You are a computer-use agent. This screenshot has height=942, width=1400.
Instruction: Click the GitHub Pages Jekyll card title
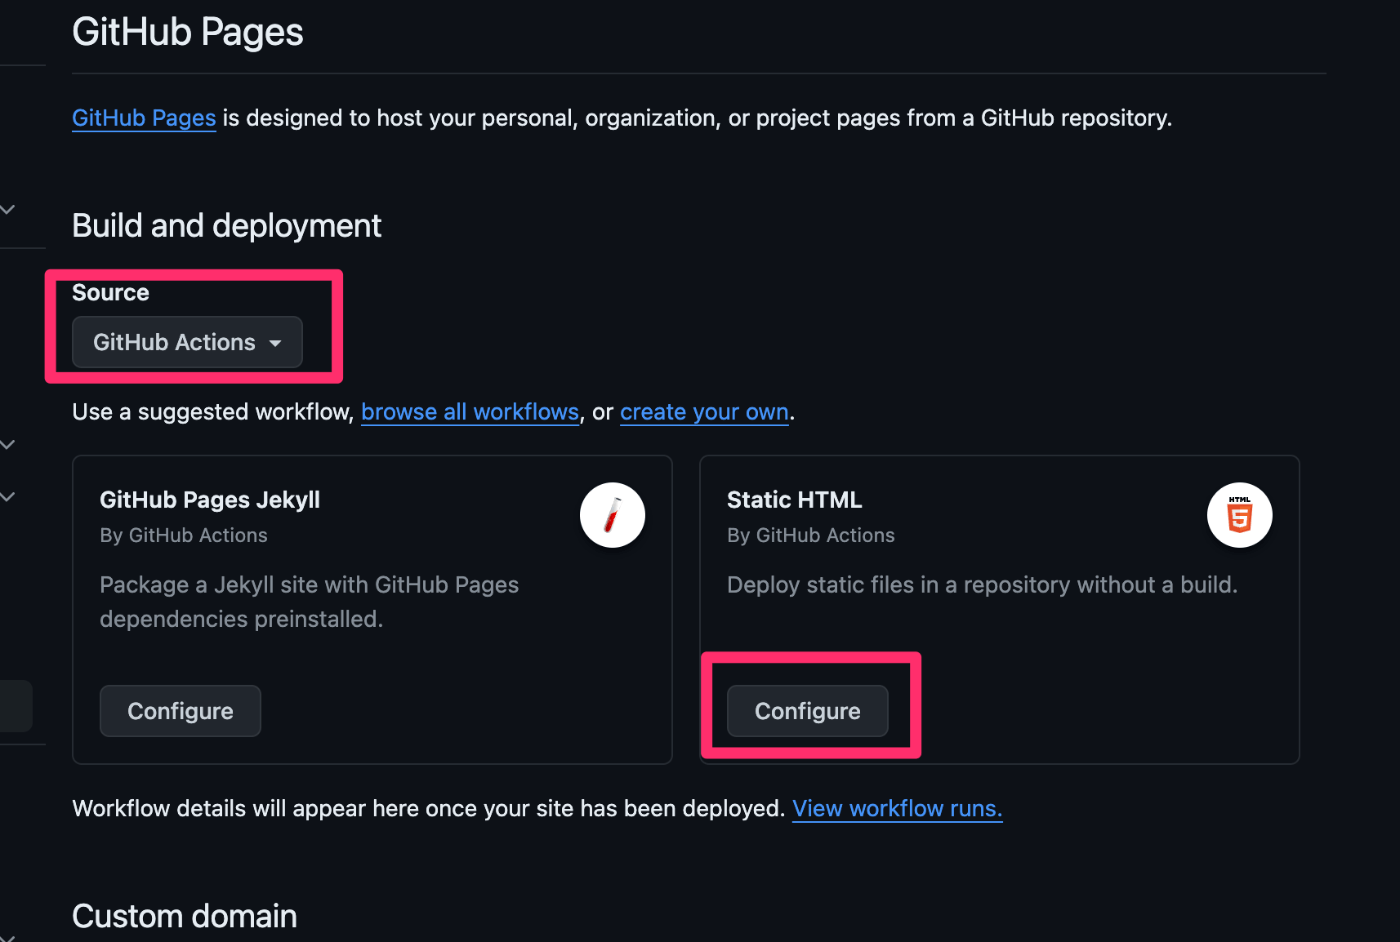tap(210, 500)
